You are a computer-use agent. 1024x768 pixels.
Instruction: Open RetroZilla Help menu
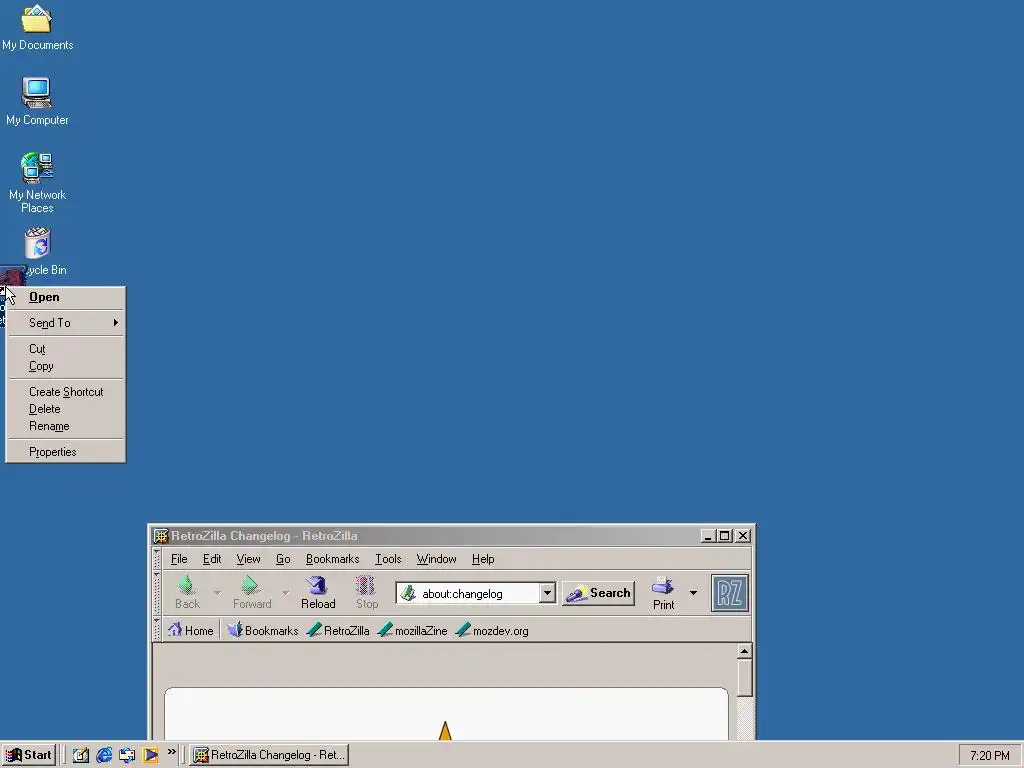click(x=483, y=559)
